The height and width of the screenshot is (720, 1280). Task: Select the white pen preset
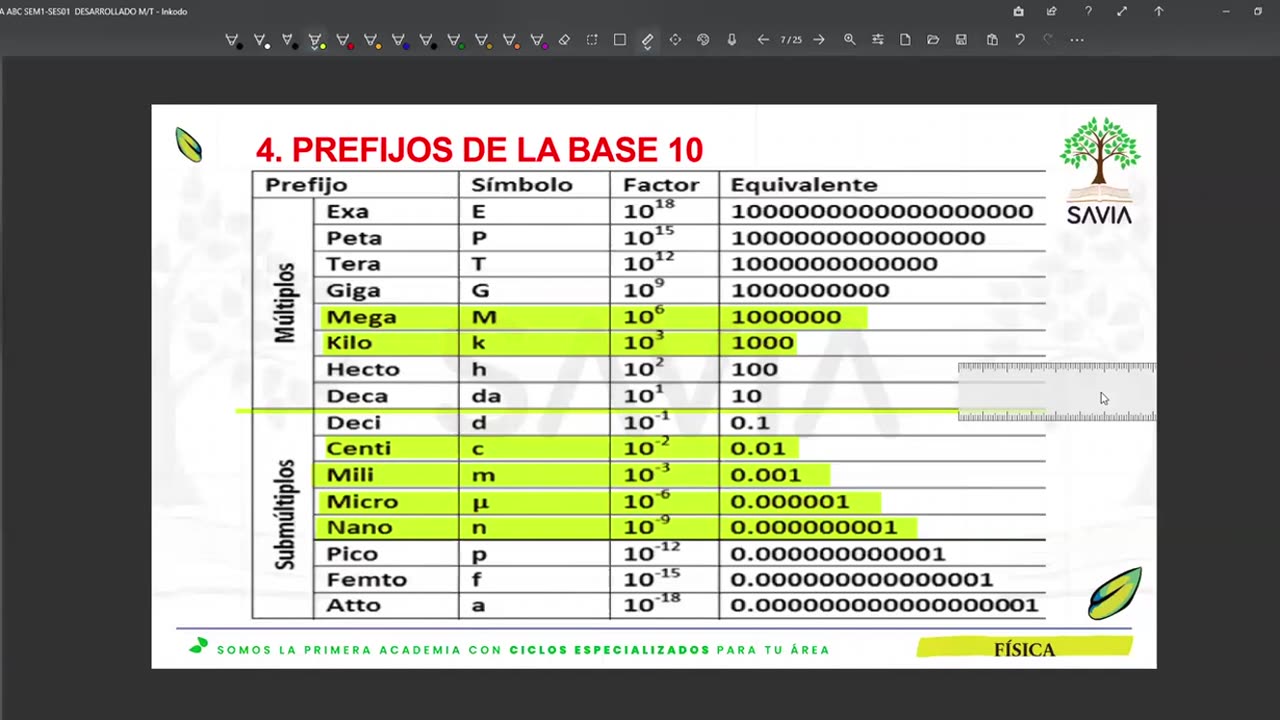pyautogui.click(x=260, y=40)
